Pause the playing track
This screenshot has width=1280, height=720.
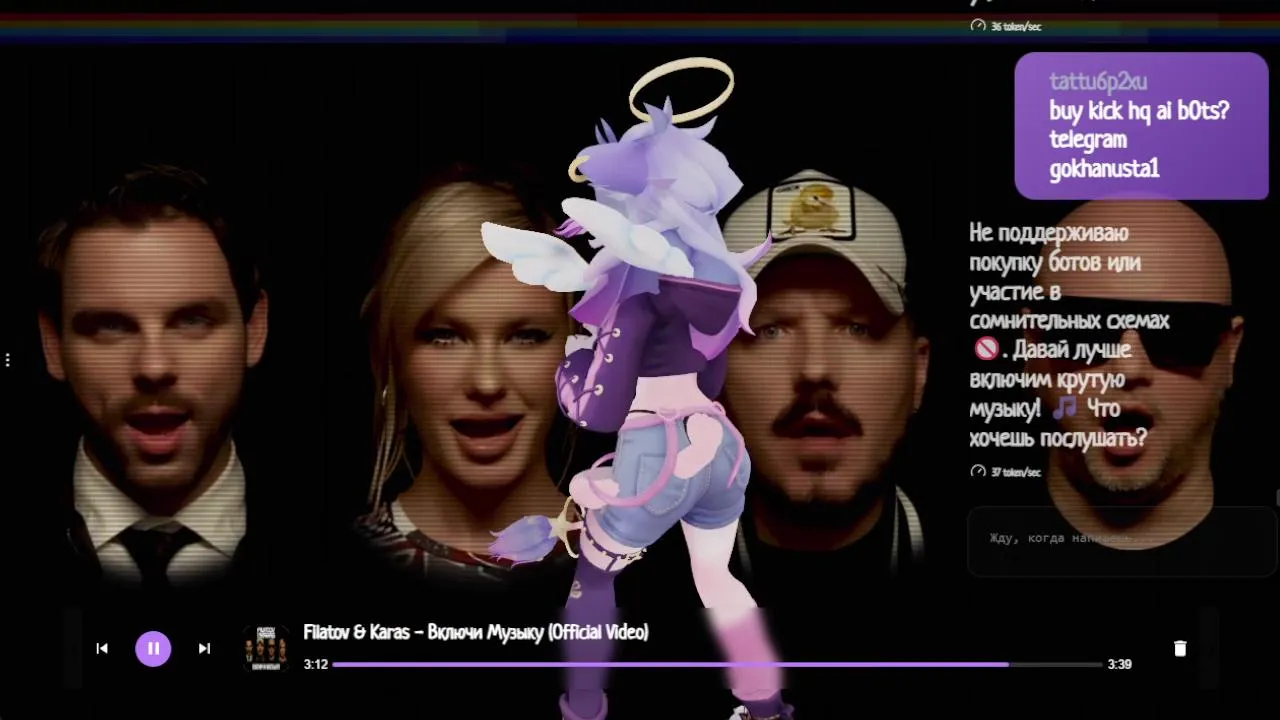153,648
